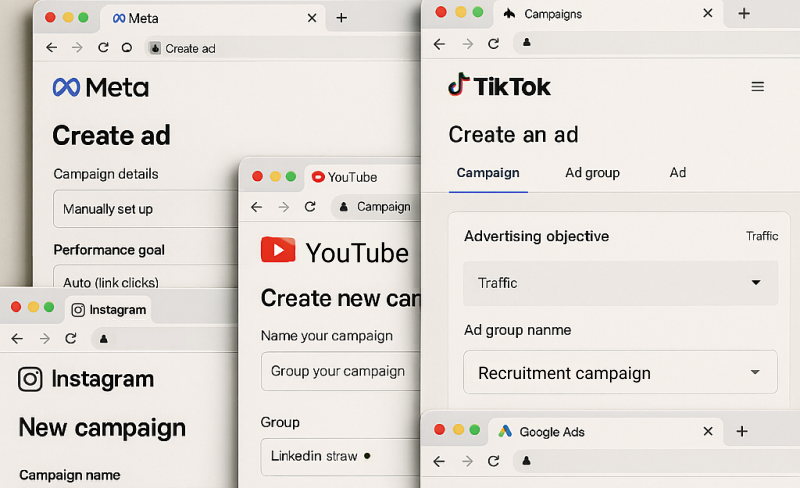The image size is (800, 488).
Task: Click the Campaign address bar in YouTube window
Action: [x=377, y=207]
